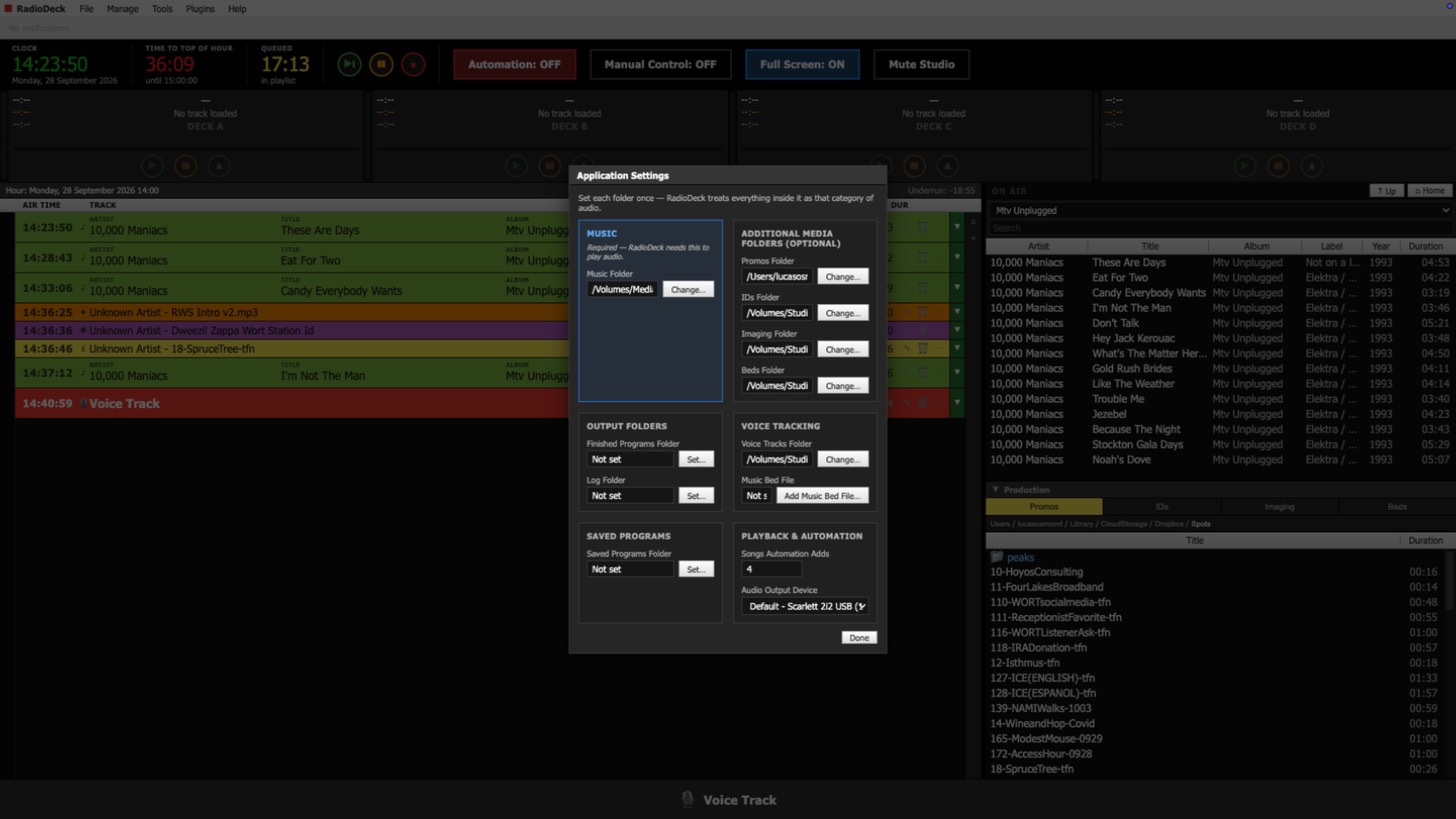This screenshot has height=819, width=1456.
Task: Click the library Search field
Action: pyautogui.click(x=1219, y=228)
